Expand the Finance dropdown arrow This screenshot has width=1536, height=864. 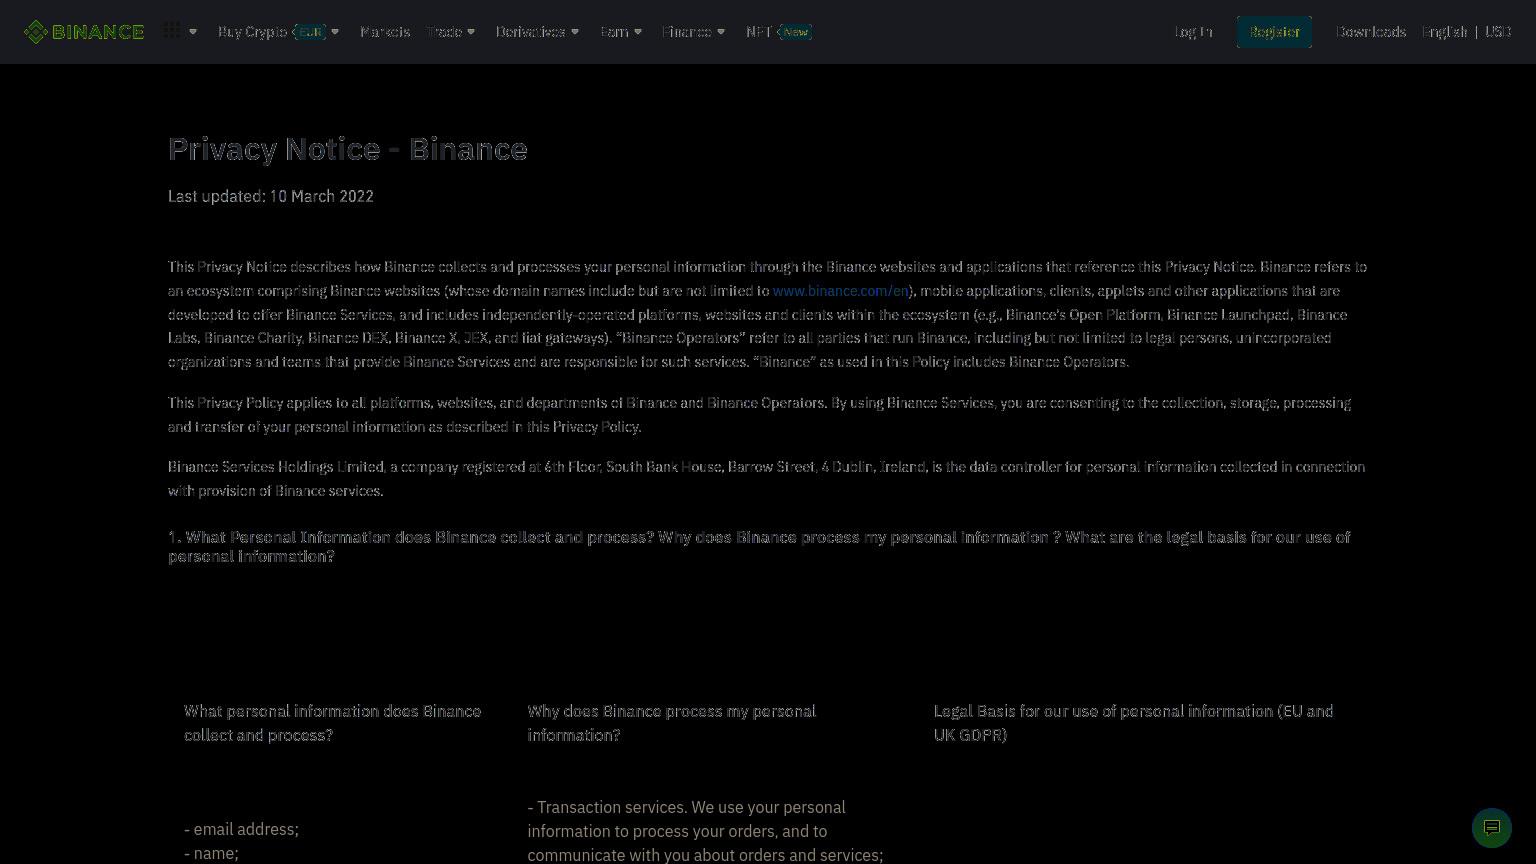pyautogui.click(x=721, y=32)
